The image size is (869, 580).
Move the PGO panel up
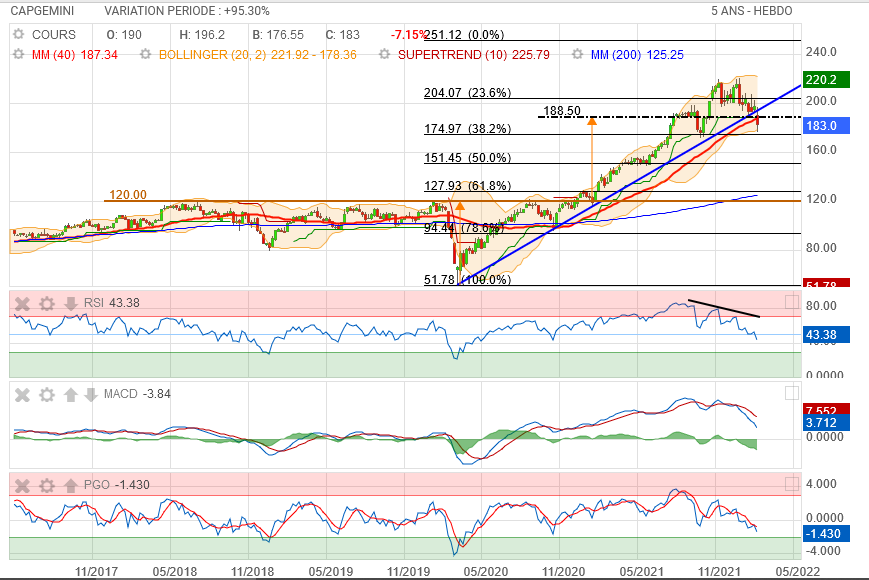(x=70, y=485)
